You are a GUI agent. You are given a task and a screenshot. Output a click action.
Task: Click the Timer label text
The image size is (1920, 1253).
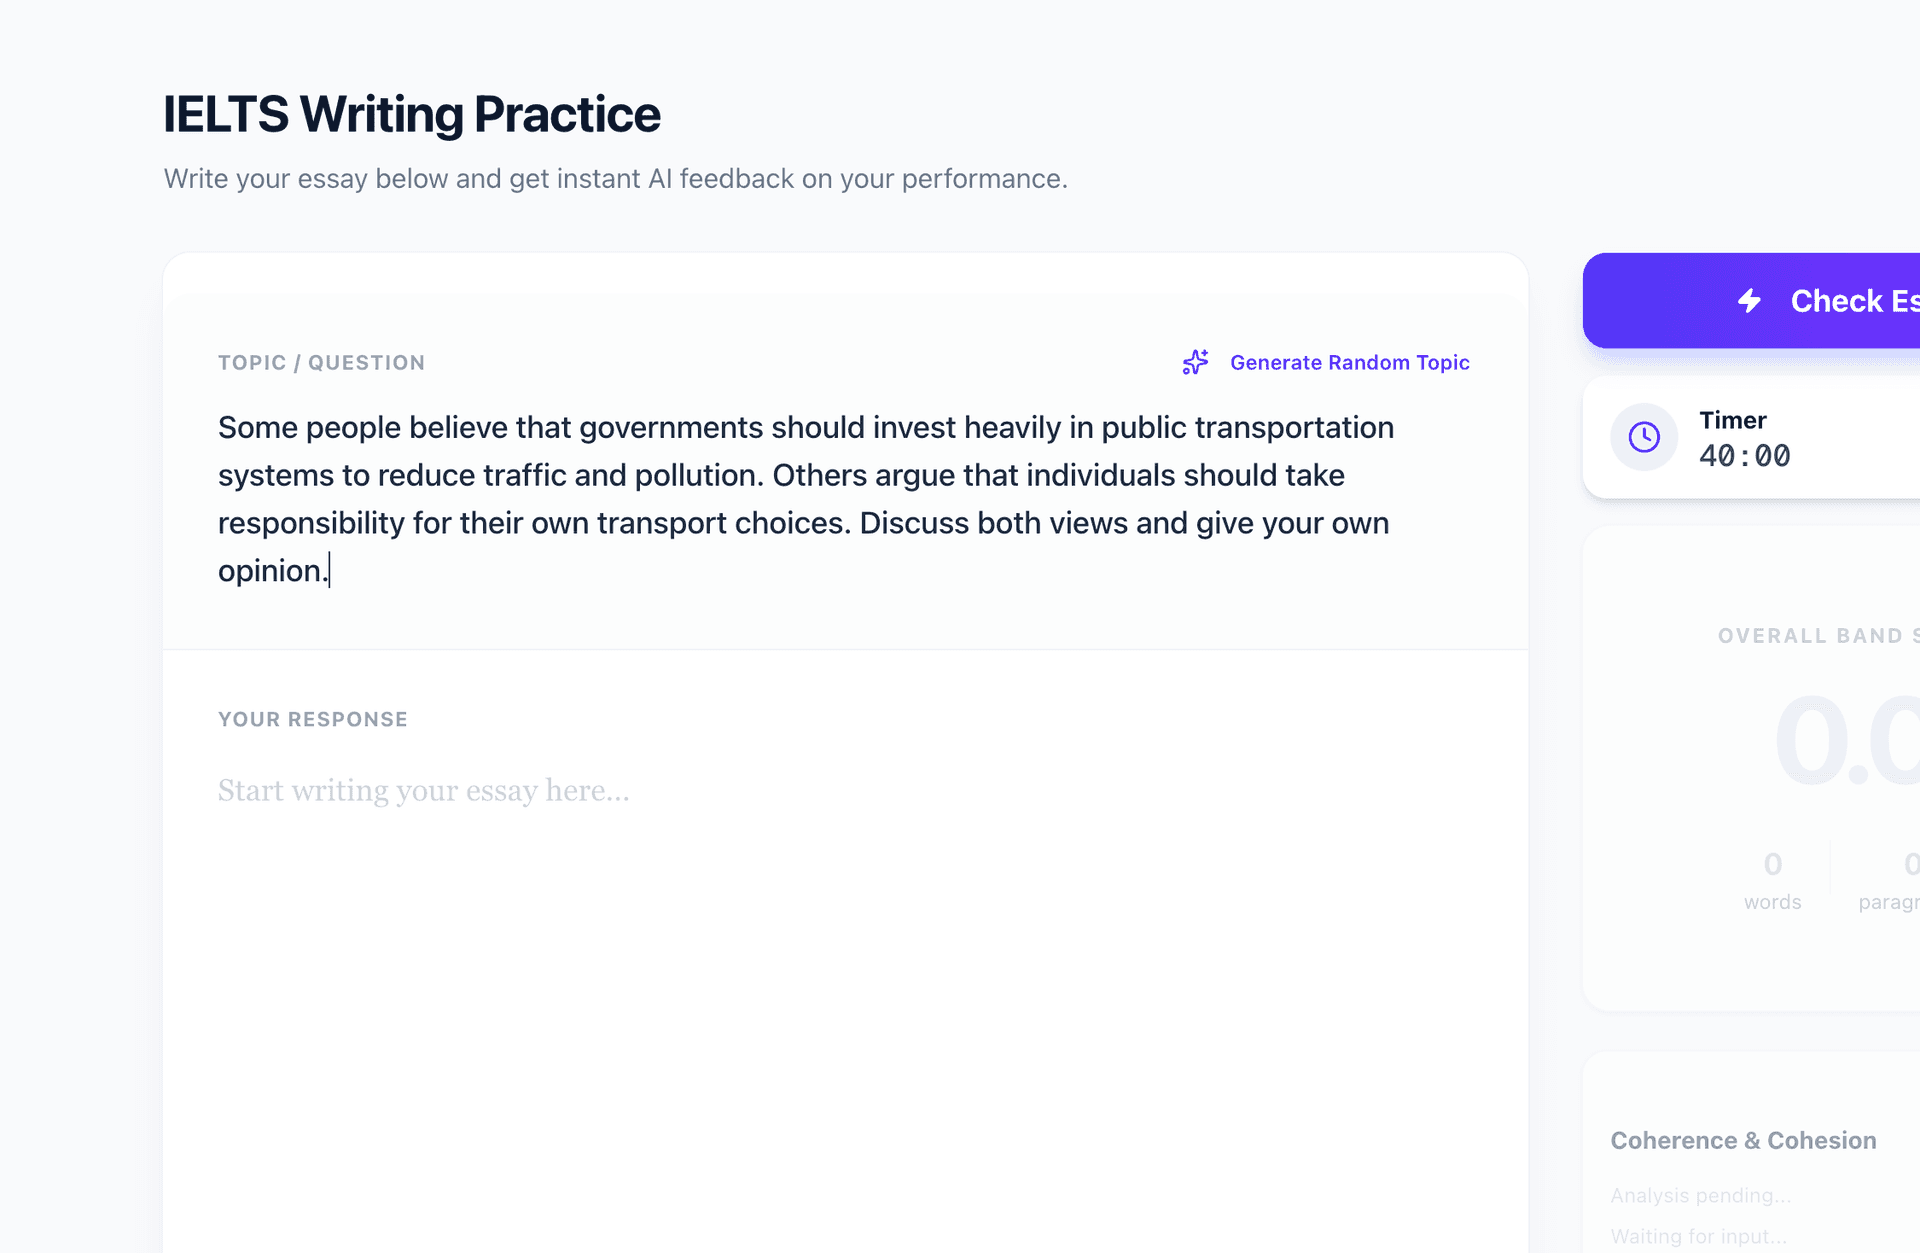tap(1732, 420)
